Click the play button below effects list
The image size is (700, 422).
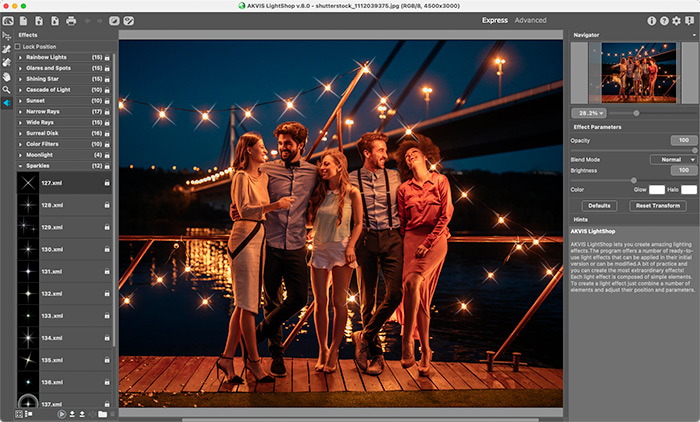tap(61, 413)
